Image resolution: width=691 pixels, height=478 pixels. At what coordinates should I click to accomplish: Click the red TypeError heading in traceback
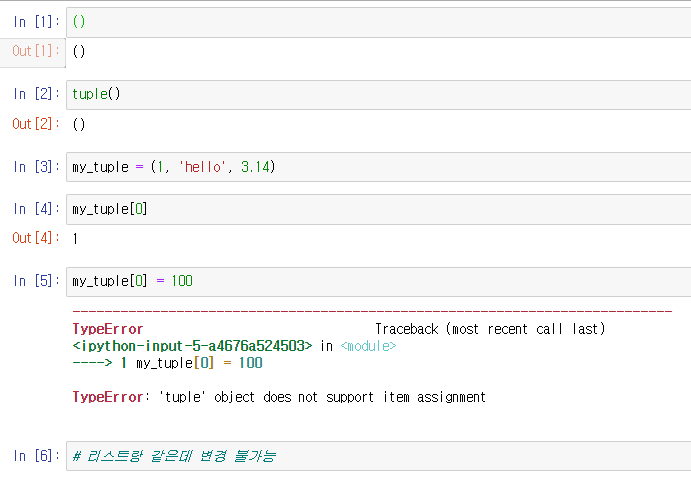pos(108,329)
